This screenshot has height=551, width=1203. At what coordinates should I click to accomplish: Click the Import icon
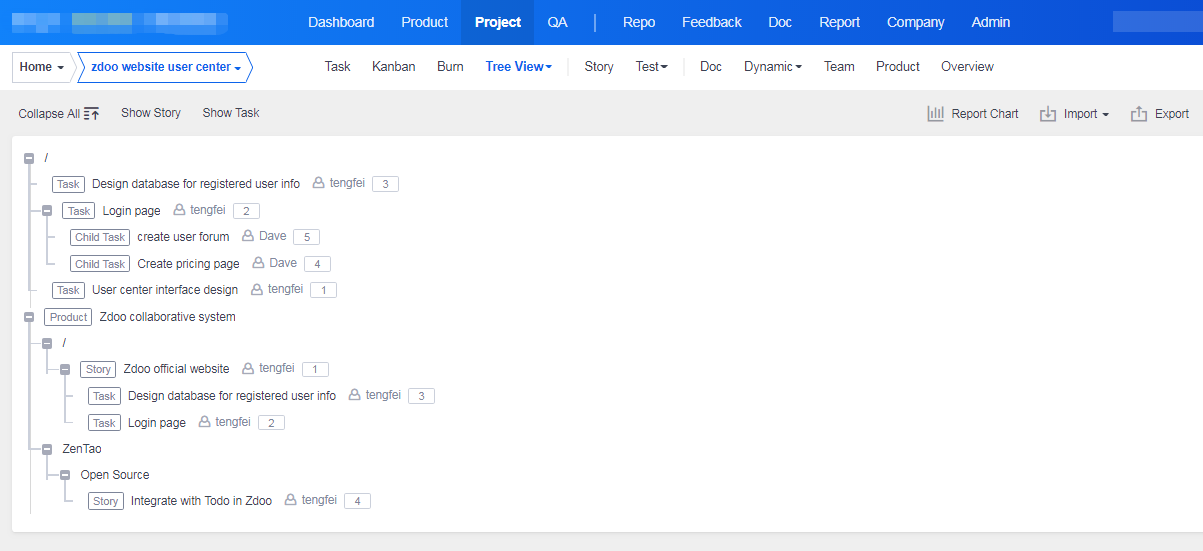pos(1048,114)
